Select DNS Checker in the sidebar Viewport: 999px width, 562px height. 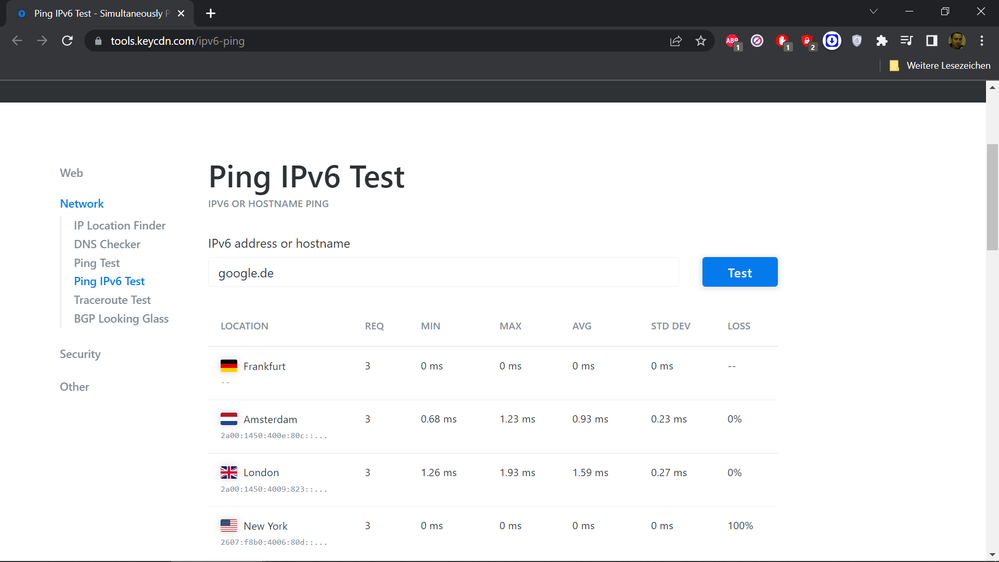pos(107,244)
